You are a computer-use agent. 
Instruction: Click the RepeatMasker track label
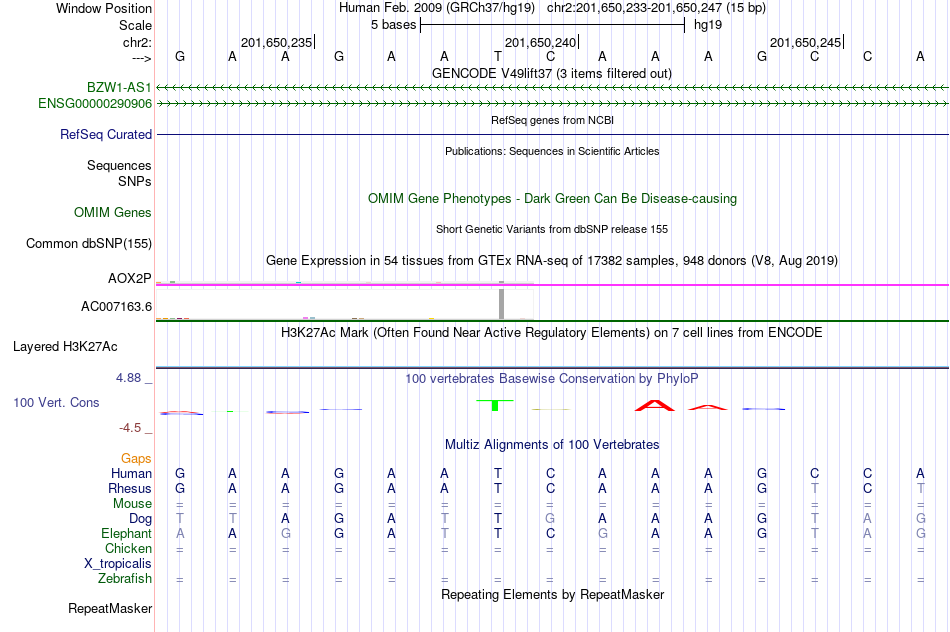coord(110,608)
